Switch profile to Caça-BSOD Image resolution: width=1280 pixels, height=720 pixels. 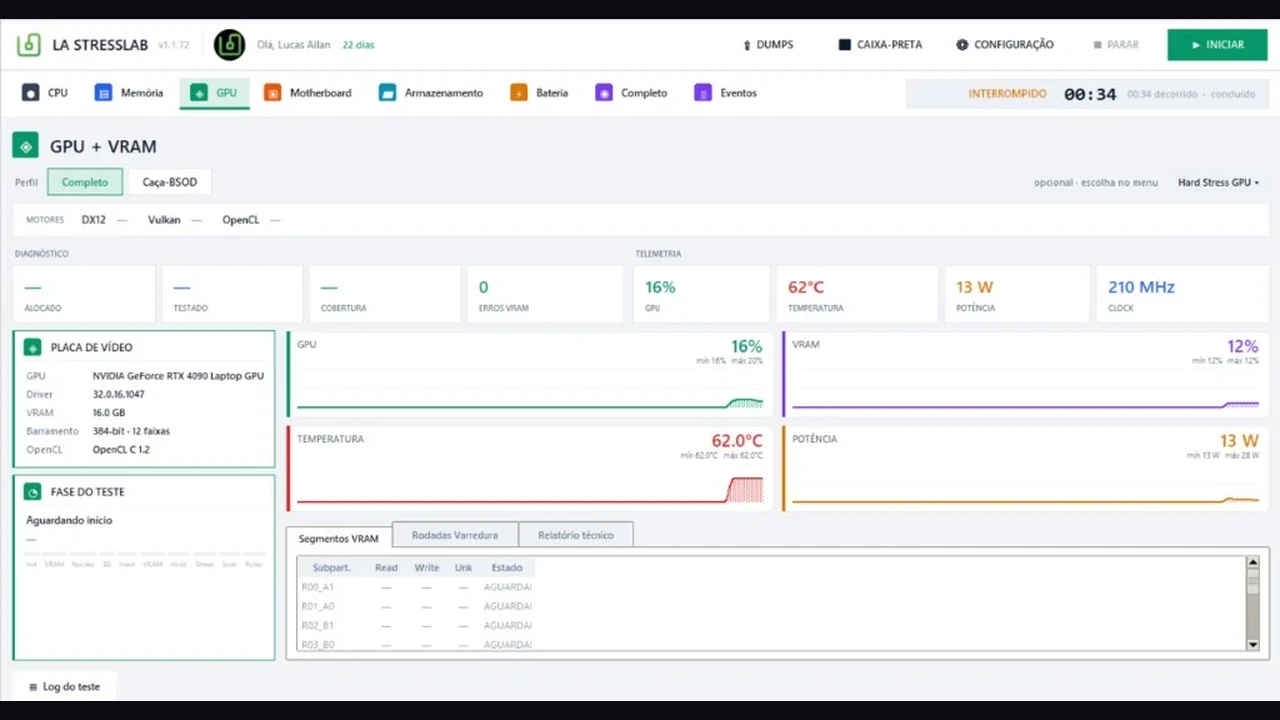click(170, 182)
